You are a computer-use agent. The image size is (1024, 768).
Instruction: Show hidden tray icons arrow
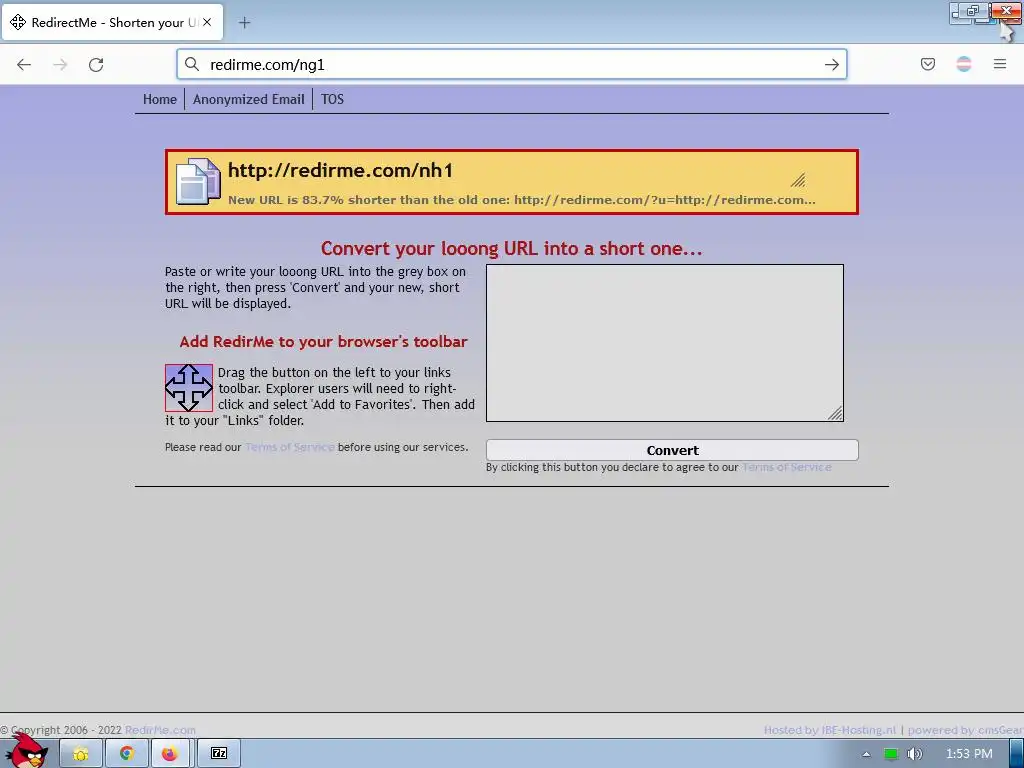(867, 754)
